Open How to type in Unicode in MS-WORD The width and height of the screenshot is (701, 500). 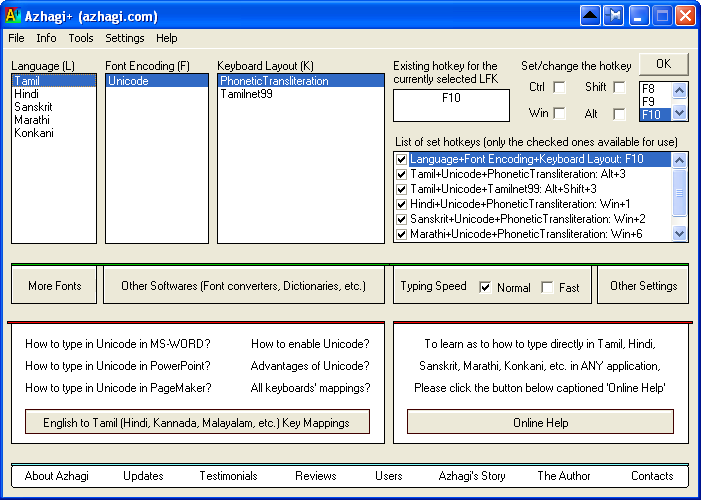point(118,344)
